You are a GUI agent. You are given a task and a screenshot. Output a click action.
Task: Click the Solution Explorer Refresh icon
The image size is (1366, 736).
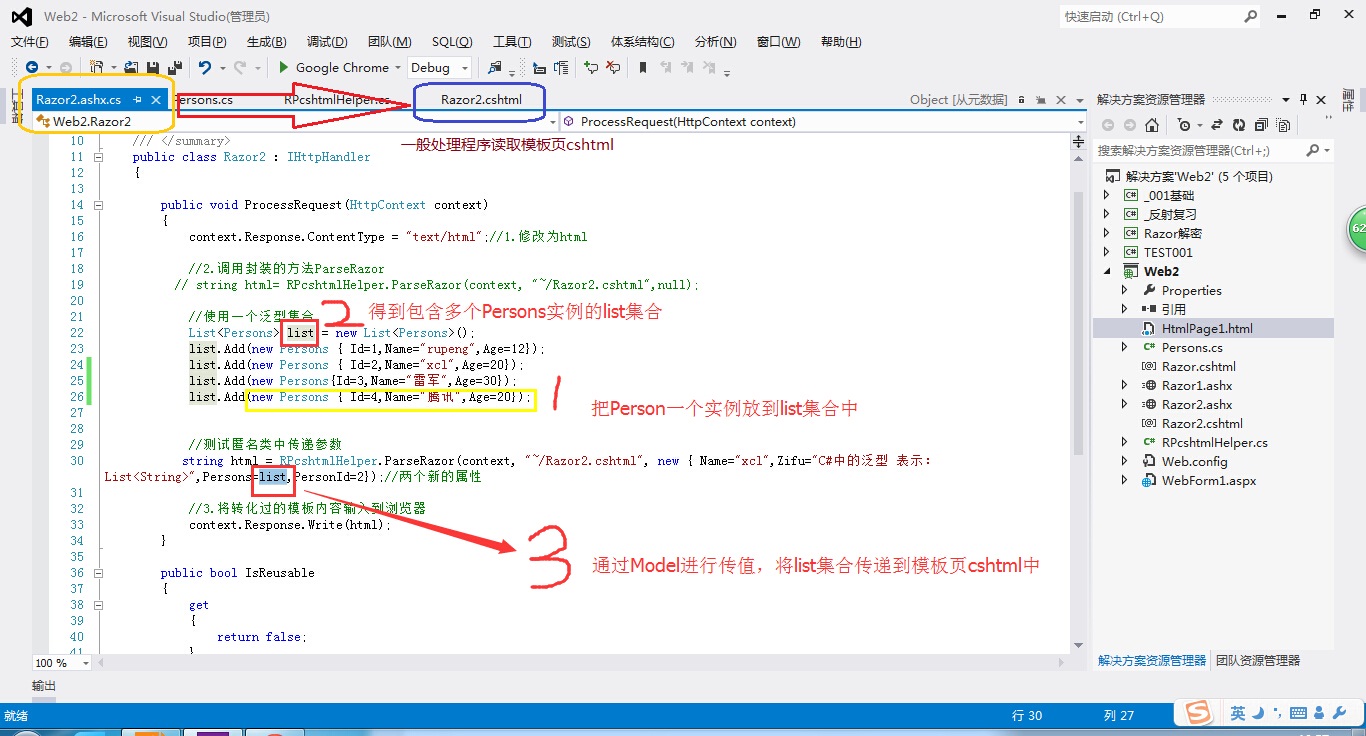pos(1240,125)
